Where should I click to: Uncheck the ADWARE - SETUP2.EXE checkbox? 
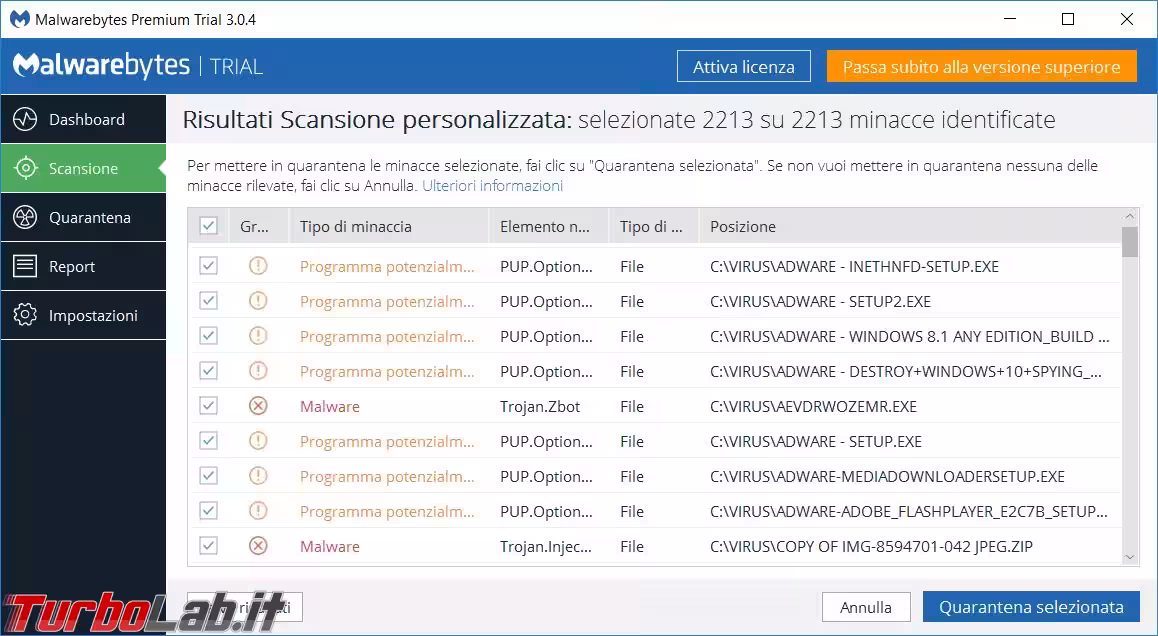point(208,302)
